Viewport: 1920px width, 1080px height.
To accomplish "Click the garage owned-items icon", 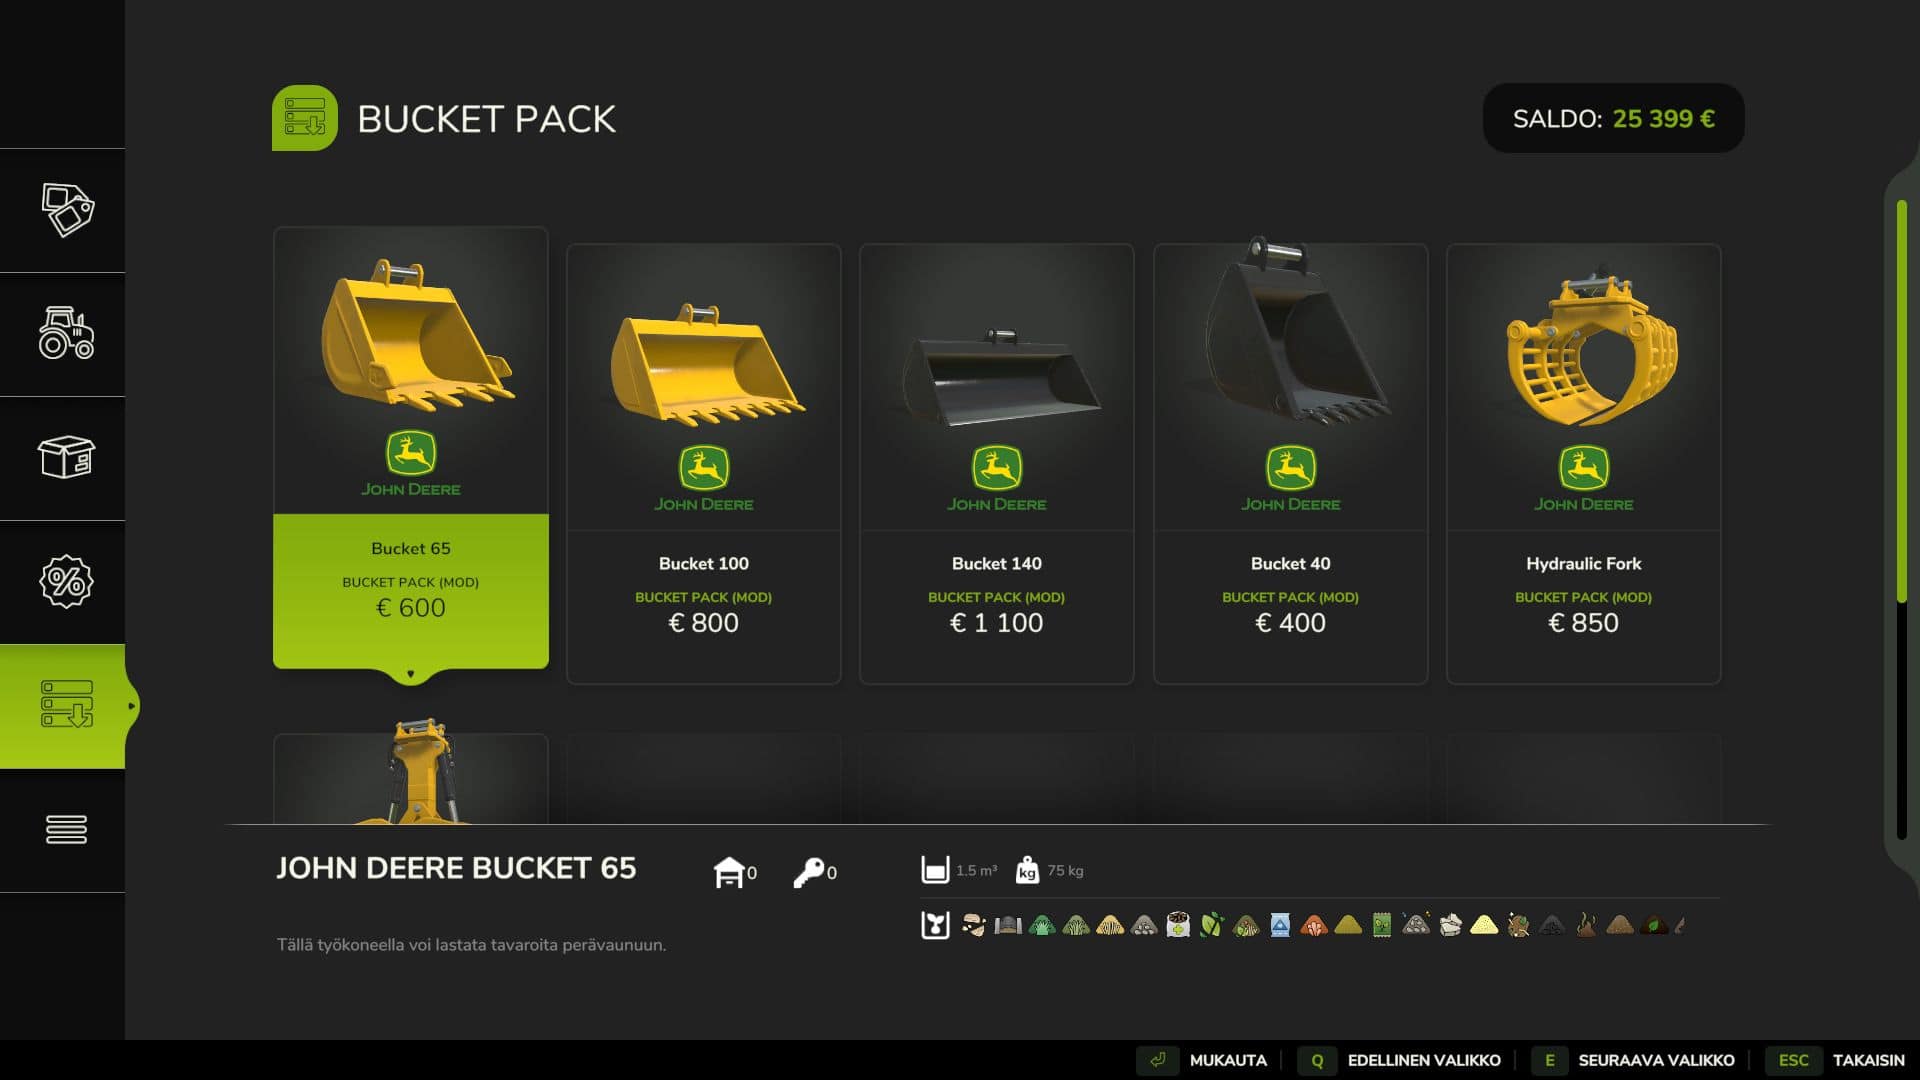I will coord(729,872).
